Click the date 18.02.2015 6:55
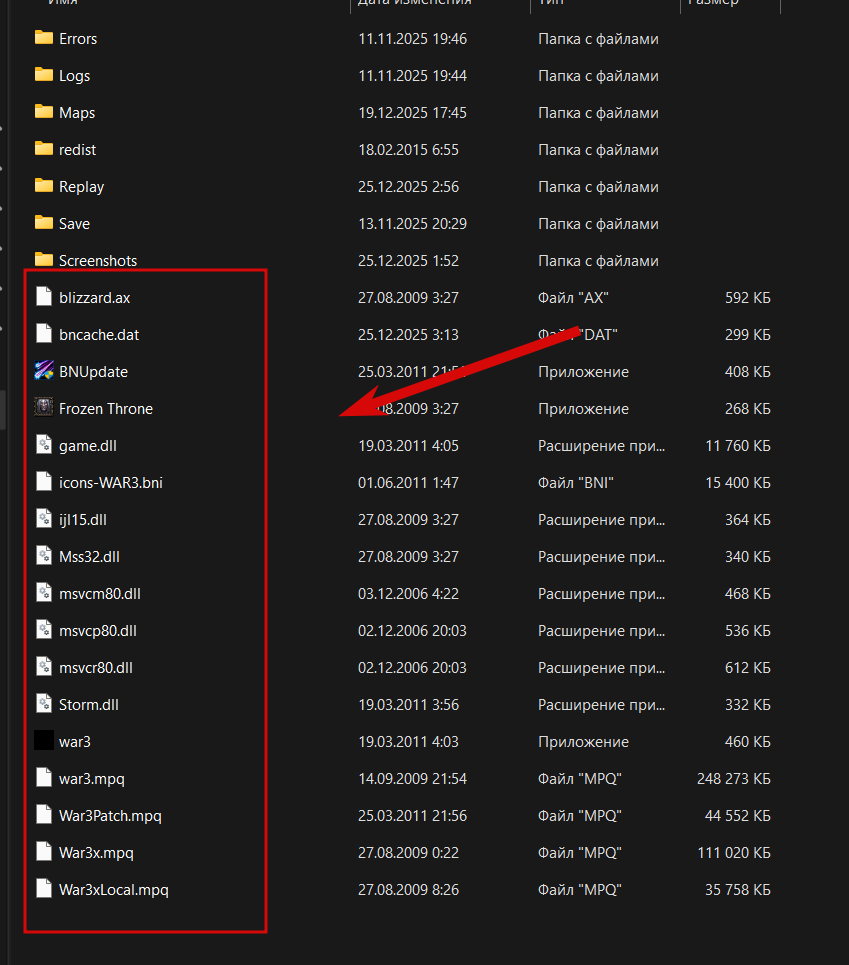Image resolution: width=849 pixels, height=965 pixels. point(409,150)
